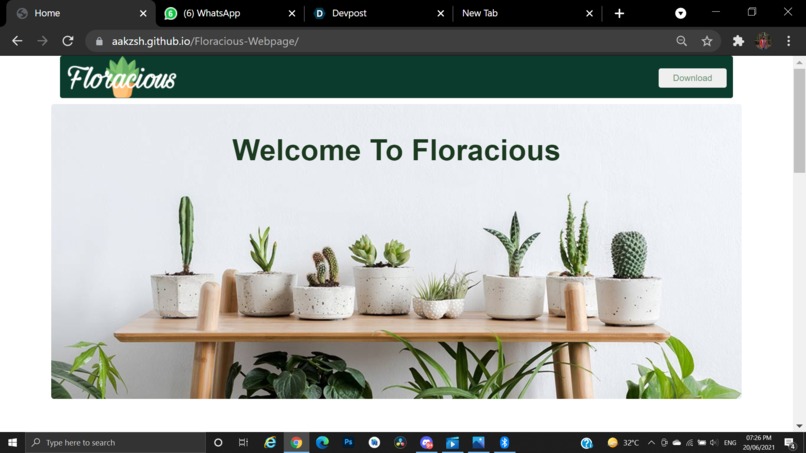The height and width of the screenshot is (453, 806).
Task: Open the zoom magnifier in the address bar
Action: (682, 41)
